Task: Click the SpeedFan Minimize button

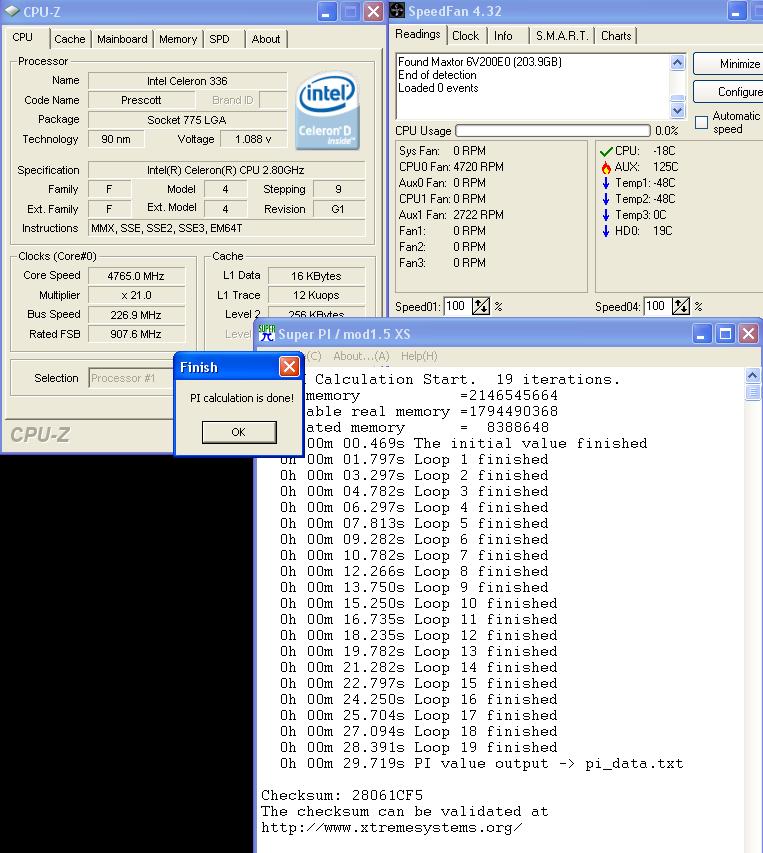Action: click(x=729, y=64)
